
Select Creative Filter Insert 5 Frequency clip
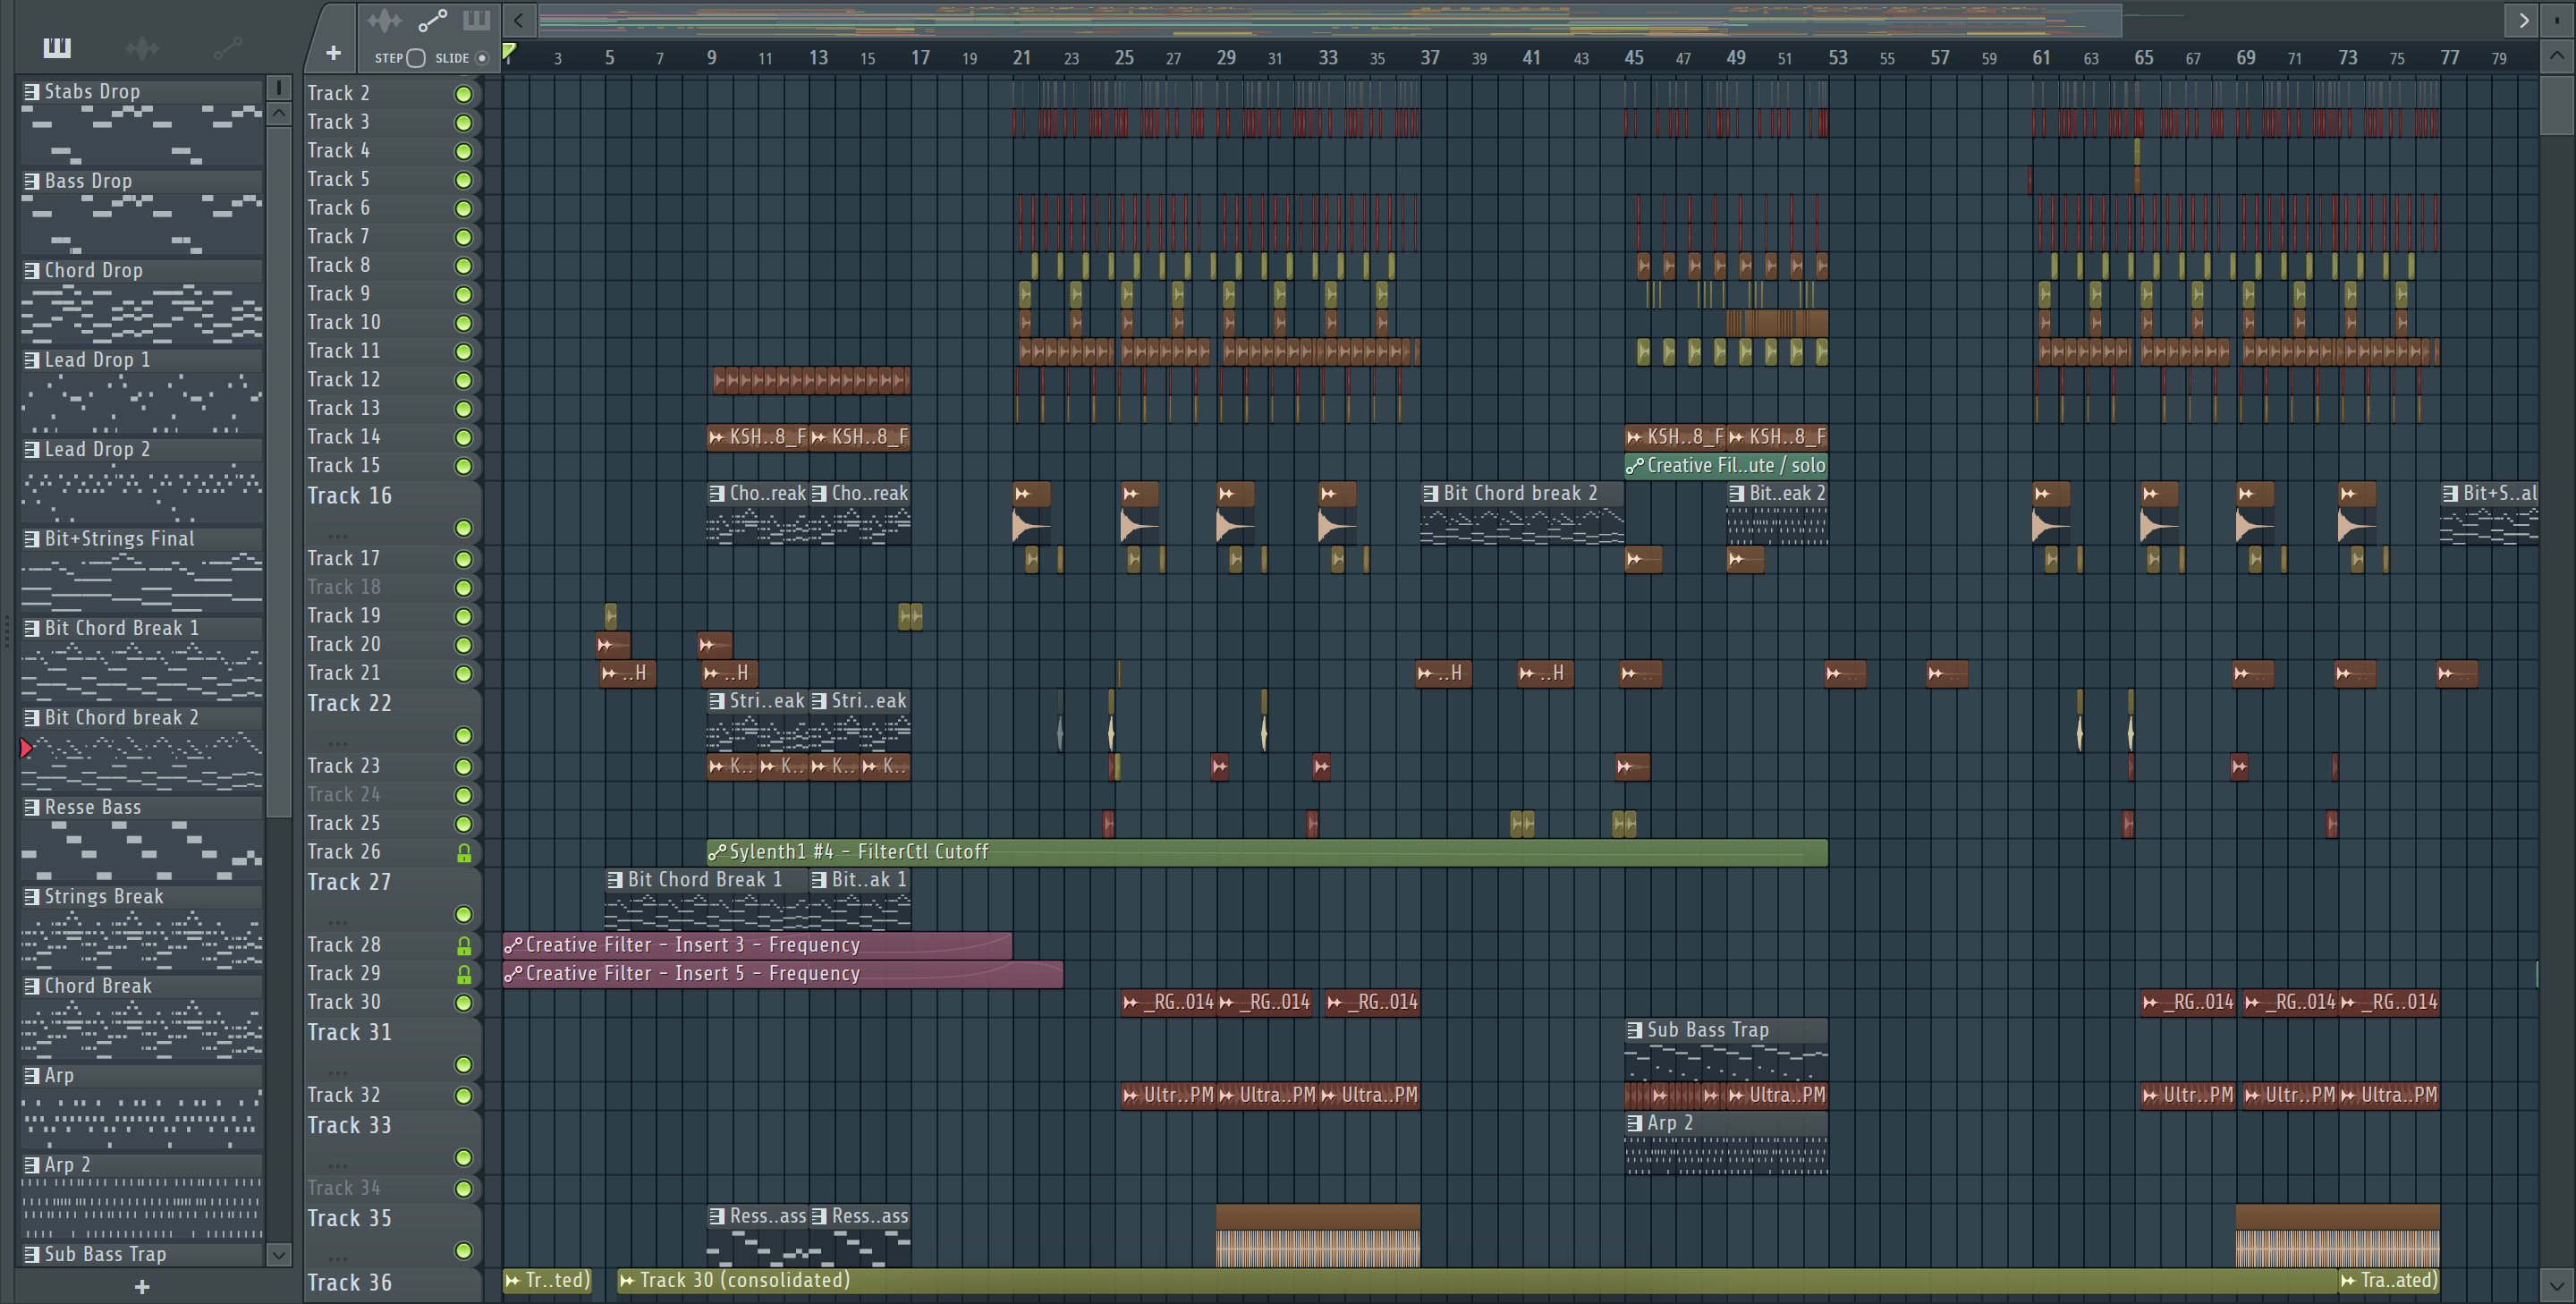point(783,973)
